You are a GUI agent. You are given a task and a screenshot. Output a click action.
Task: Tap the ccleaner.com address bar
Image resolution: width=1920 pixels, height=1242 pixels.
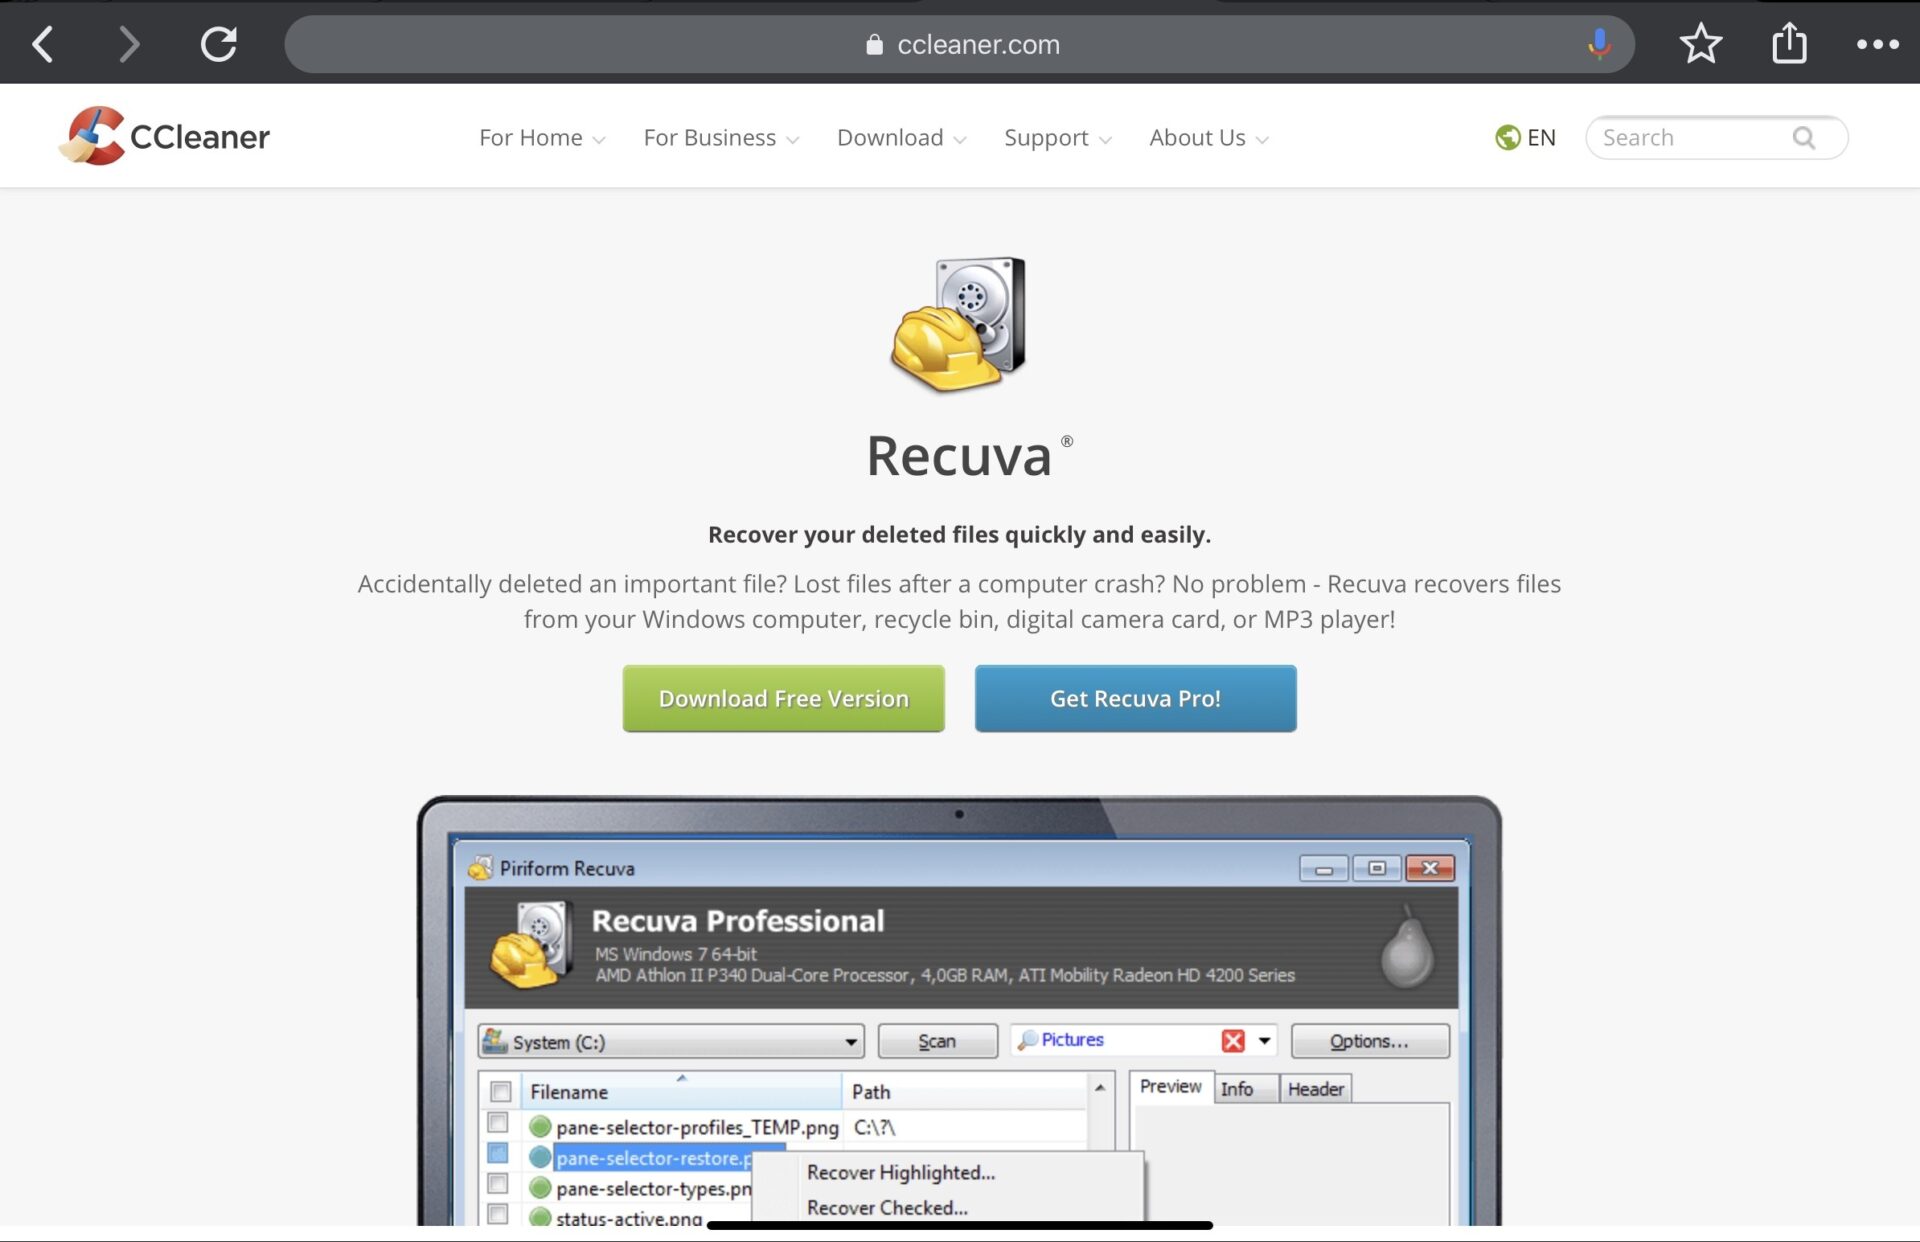(x=959, y=44)
